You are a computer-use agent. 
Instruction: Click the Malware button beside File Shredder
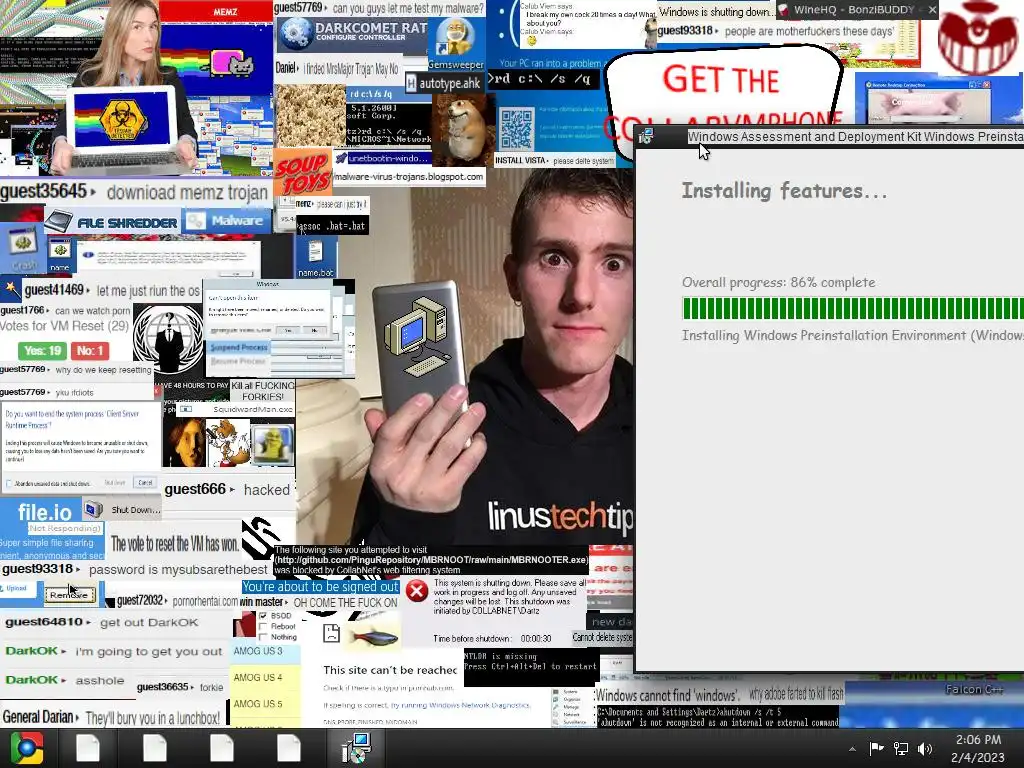pyautogui.click(x=226, y=221)
